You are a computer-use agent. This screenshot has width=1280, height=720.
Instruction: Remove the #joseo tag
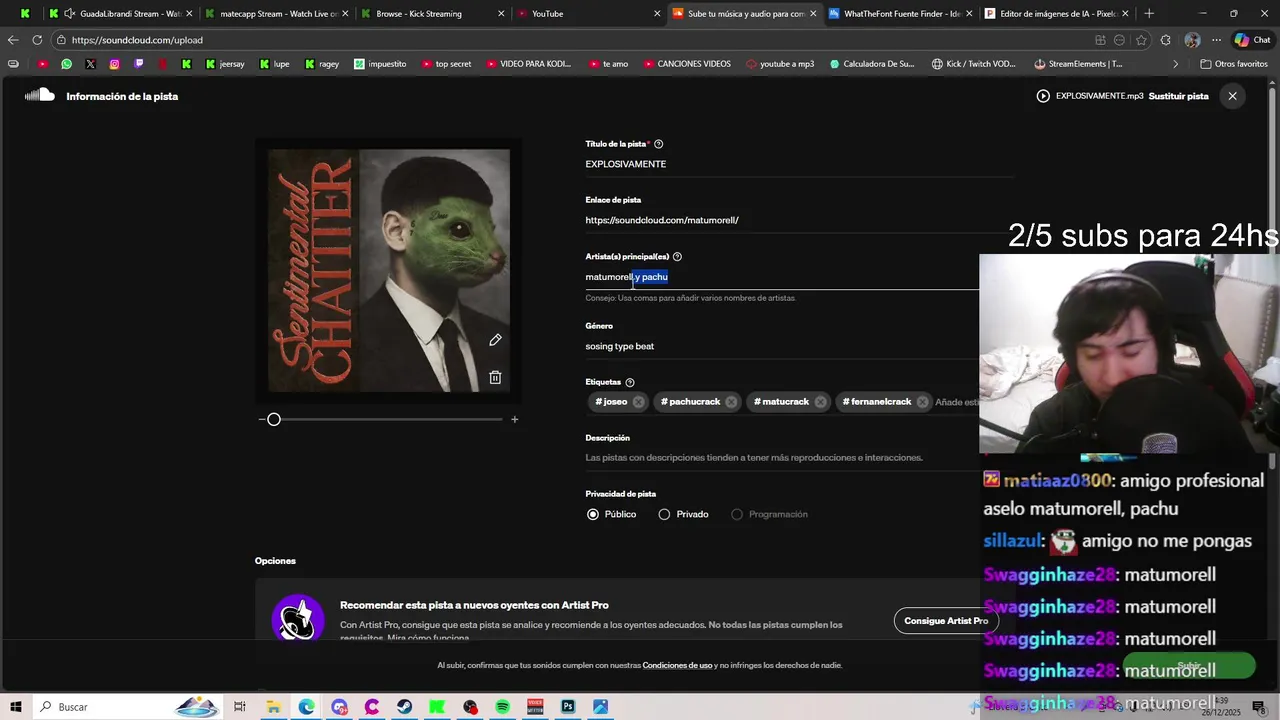point(639,402)
